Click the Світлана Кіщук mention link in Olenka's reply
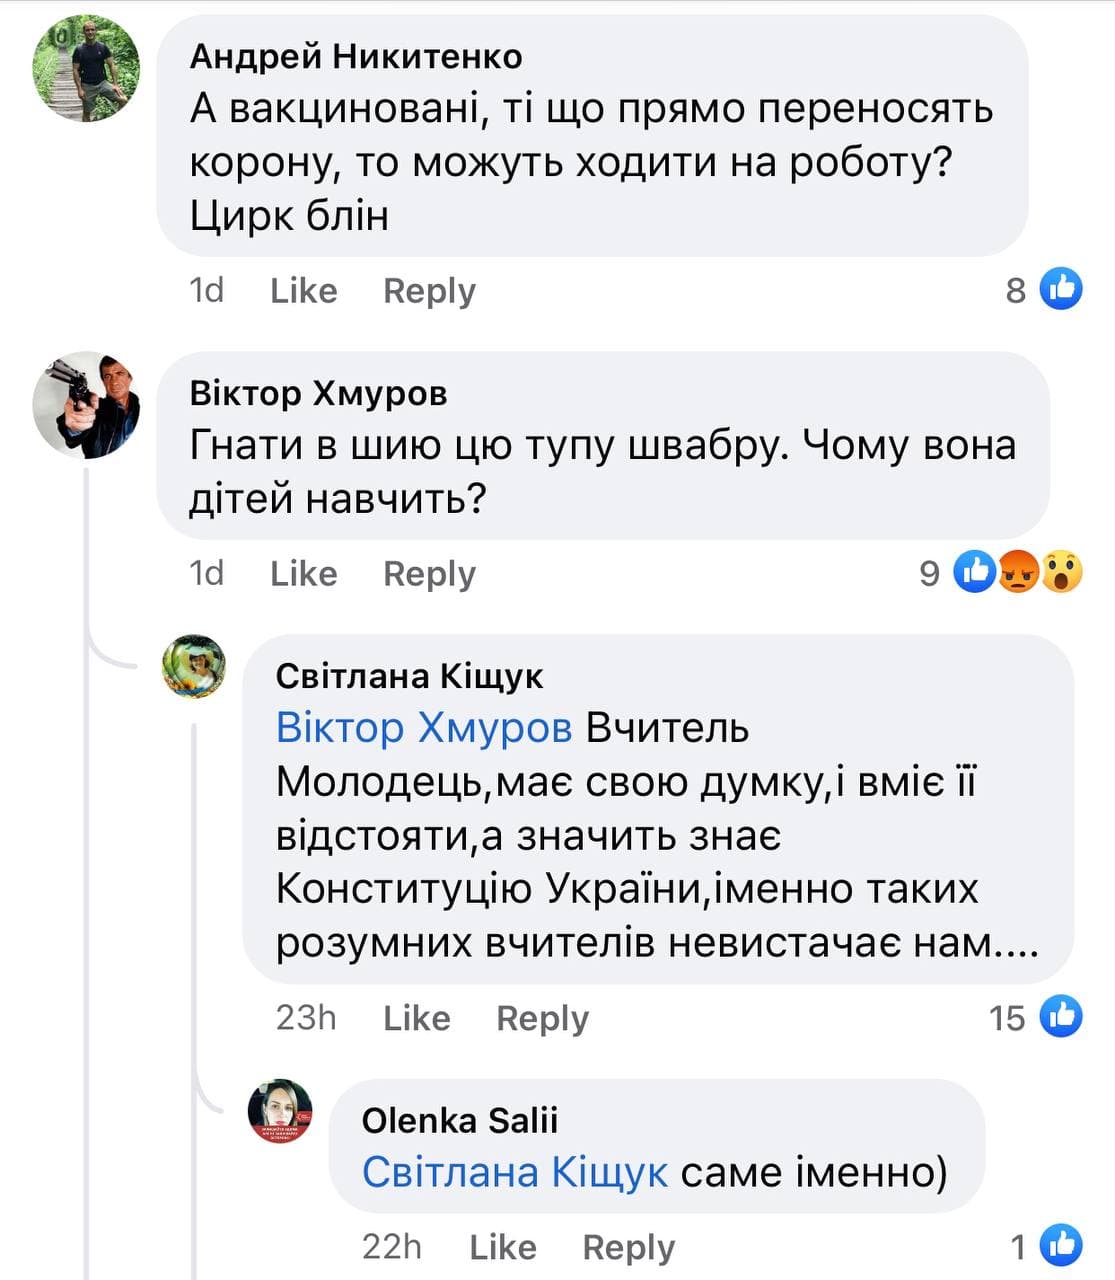The height and width of the screenshot is (1280, 1115). (x=514, y=1172)
